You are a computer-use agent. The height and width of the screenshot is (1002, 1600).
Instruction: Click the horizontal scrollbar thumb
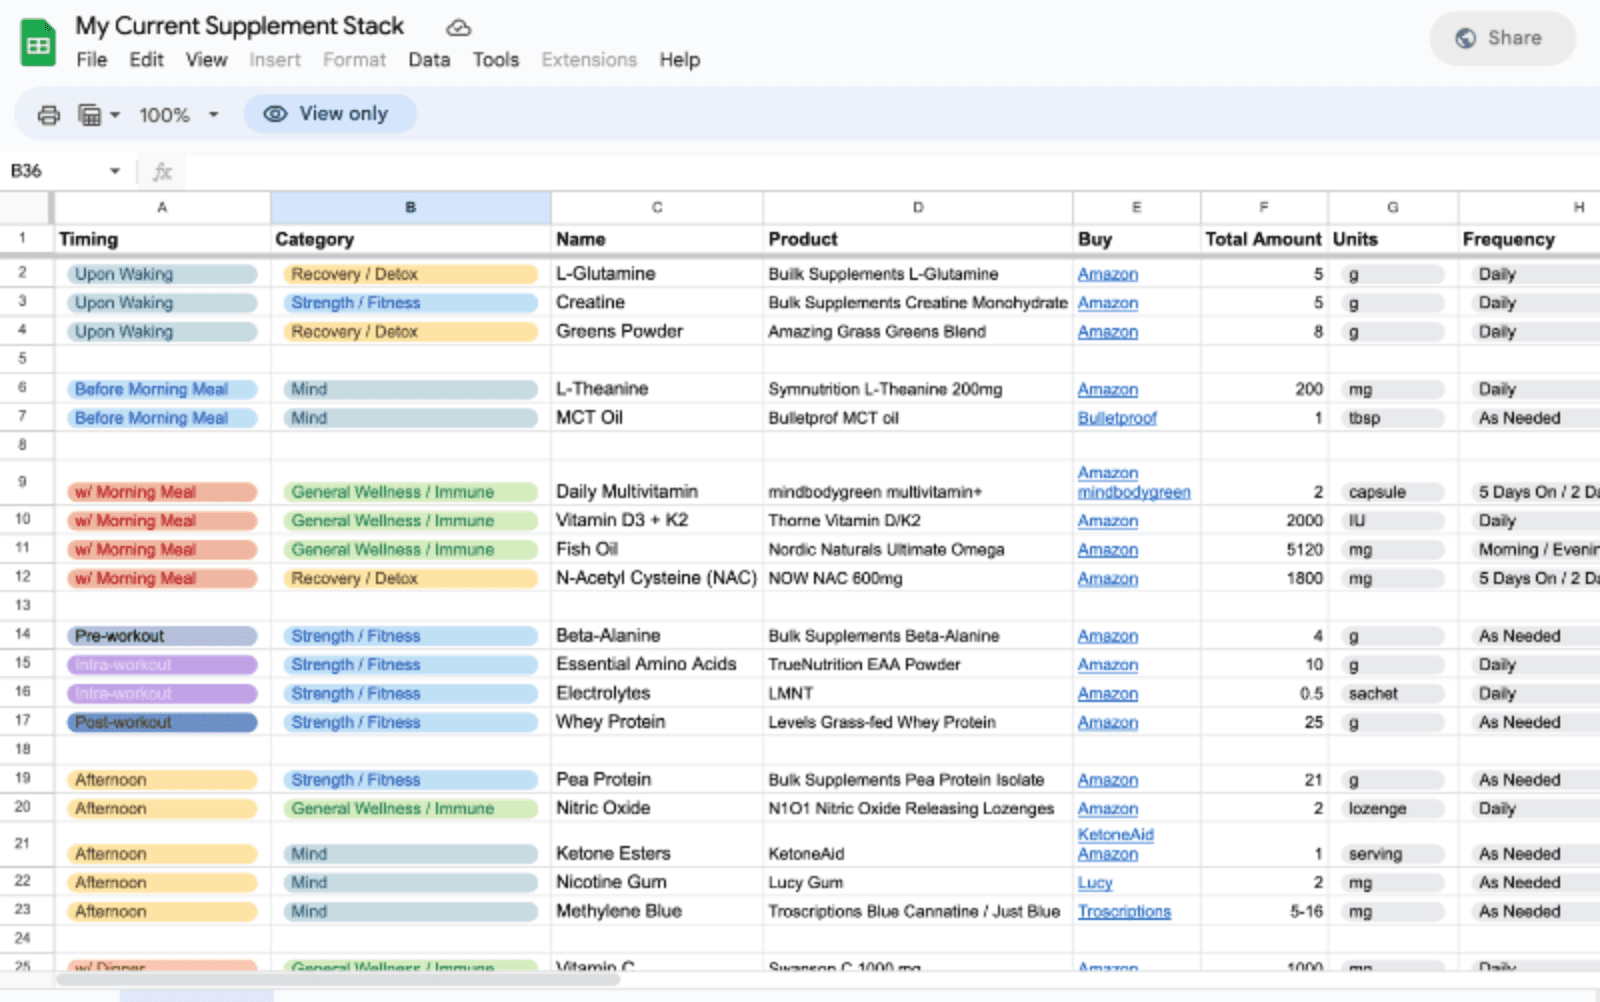click(337, 980)
